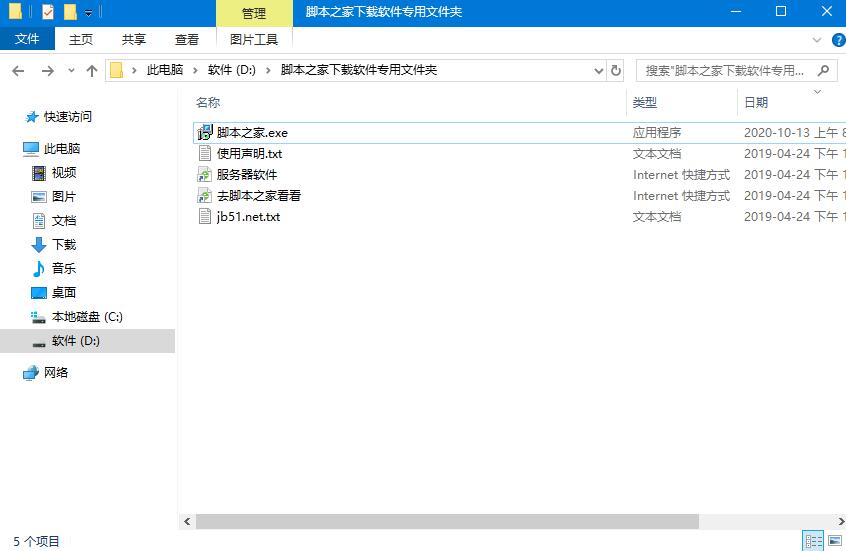Screen dimensions: 846x551
Task: Select 此电脑 in the navigation pane
Action: 62,148
